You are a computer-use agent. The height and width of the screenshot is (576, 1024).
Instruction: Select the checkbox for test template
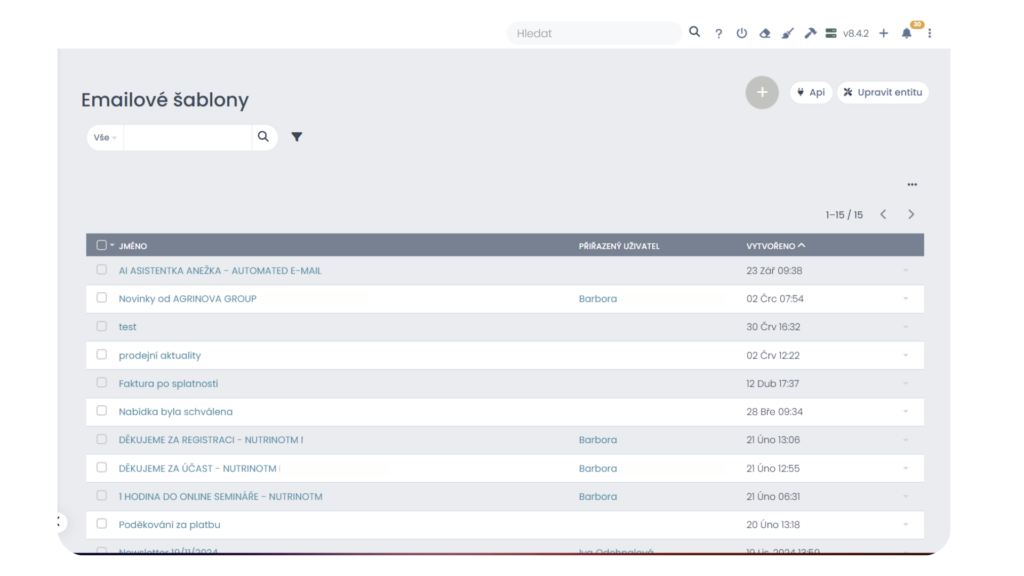101,326
